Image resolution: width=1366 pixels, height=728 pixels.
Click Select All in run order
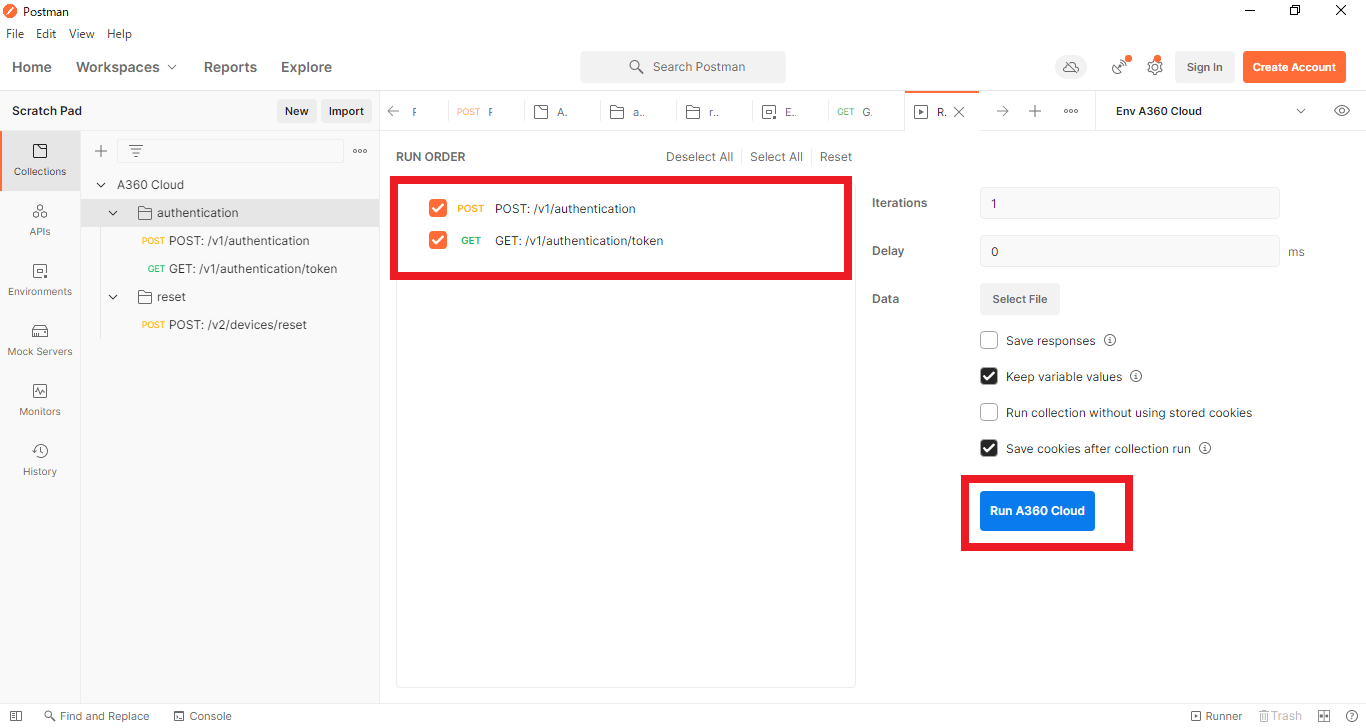[x=776, y=157]
